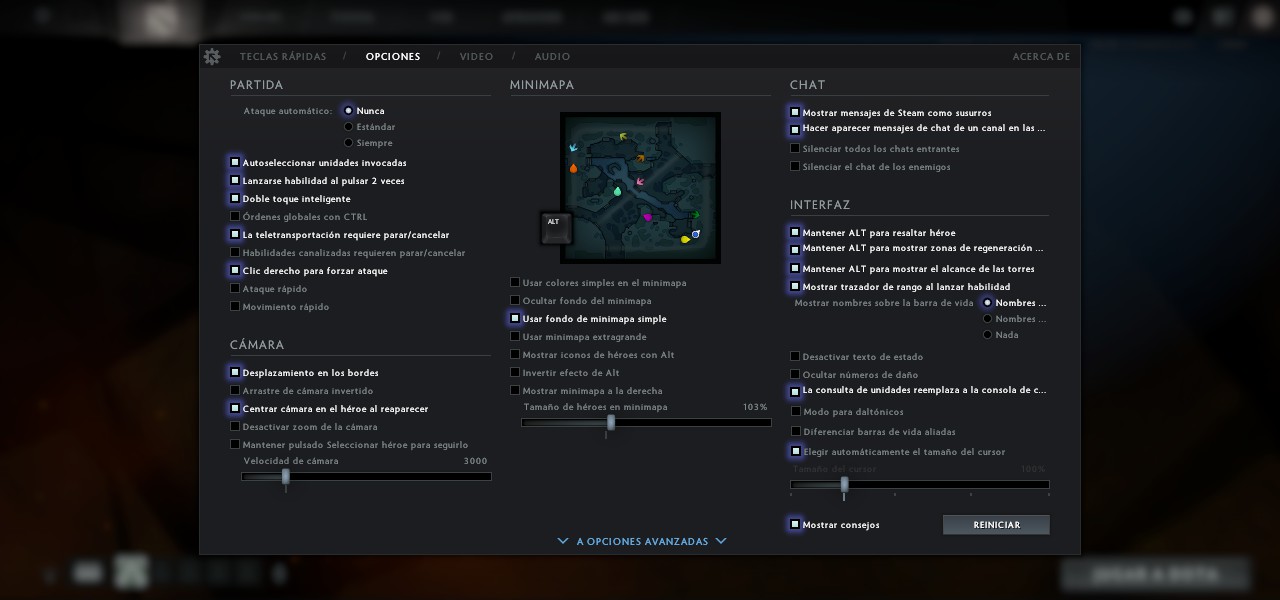The height and width of the screenshot is (600, 1280).
Task: Adjust the Velocidad de cámara slider
Action: click(366, 477)
